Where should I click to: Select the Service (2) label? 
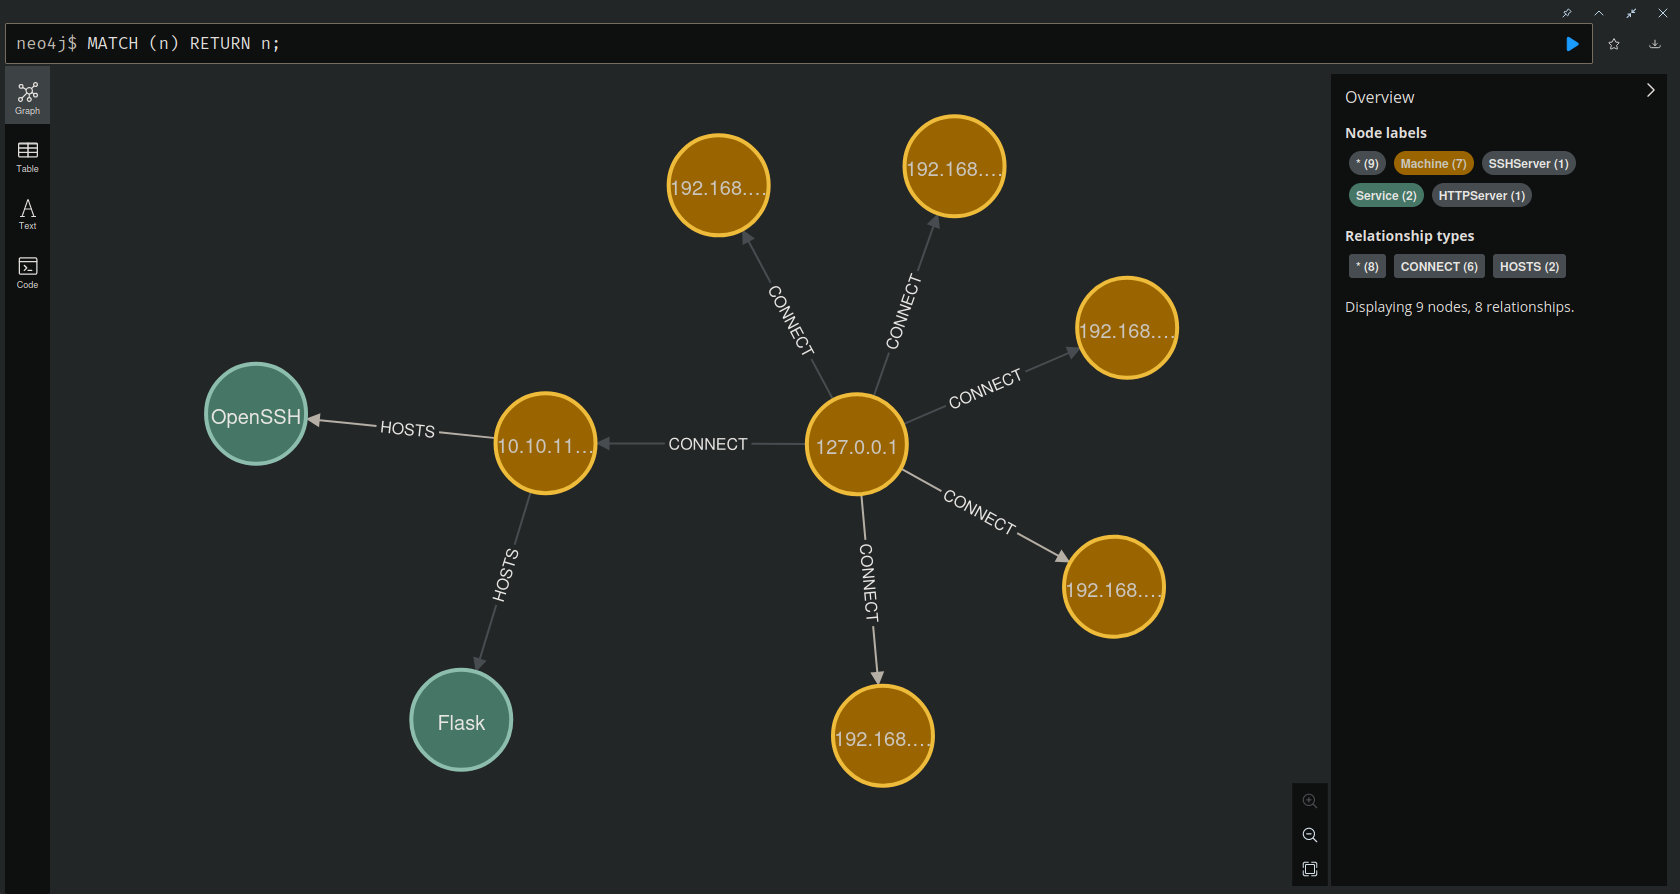point(1386,196)
